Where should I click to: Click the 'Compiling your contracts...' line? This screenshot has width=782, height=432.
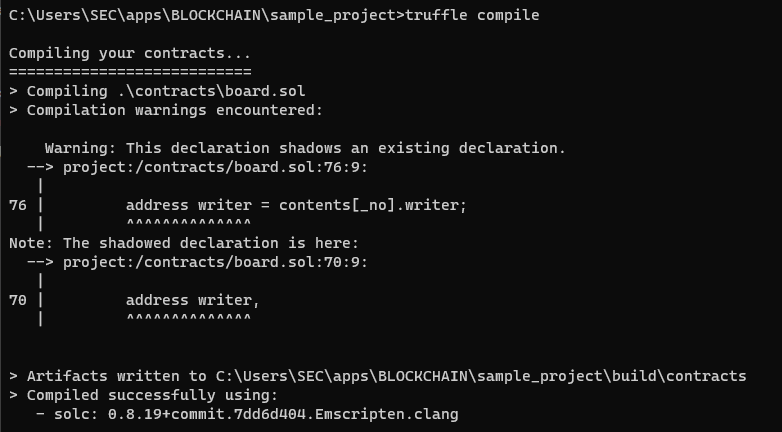(130, 53)
